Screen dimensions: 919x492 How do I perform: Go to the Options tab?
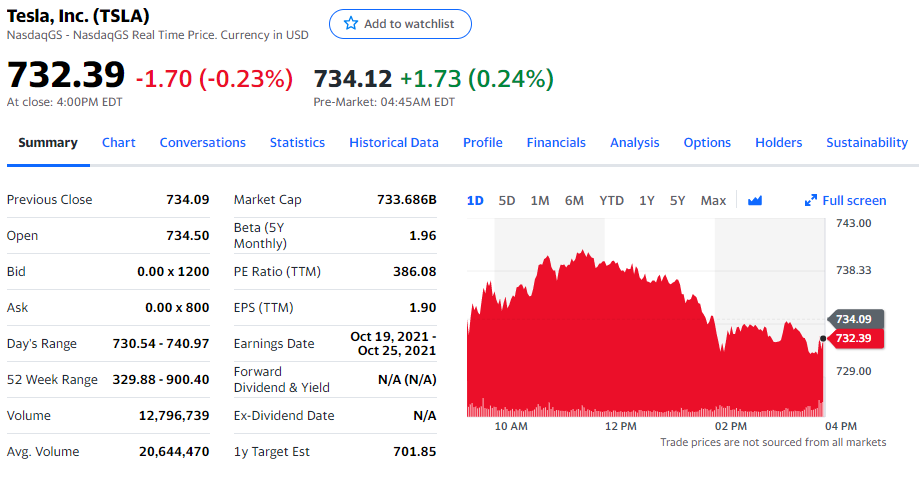pos(707,142)
